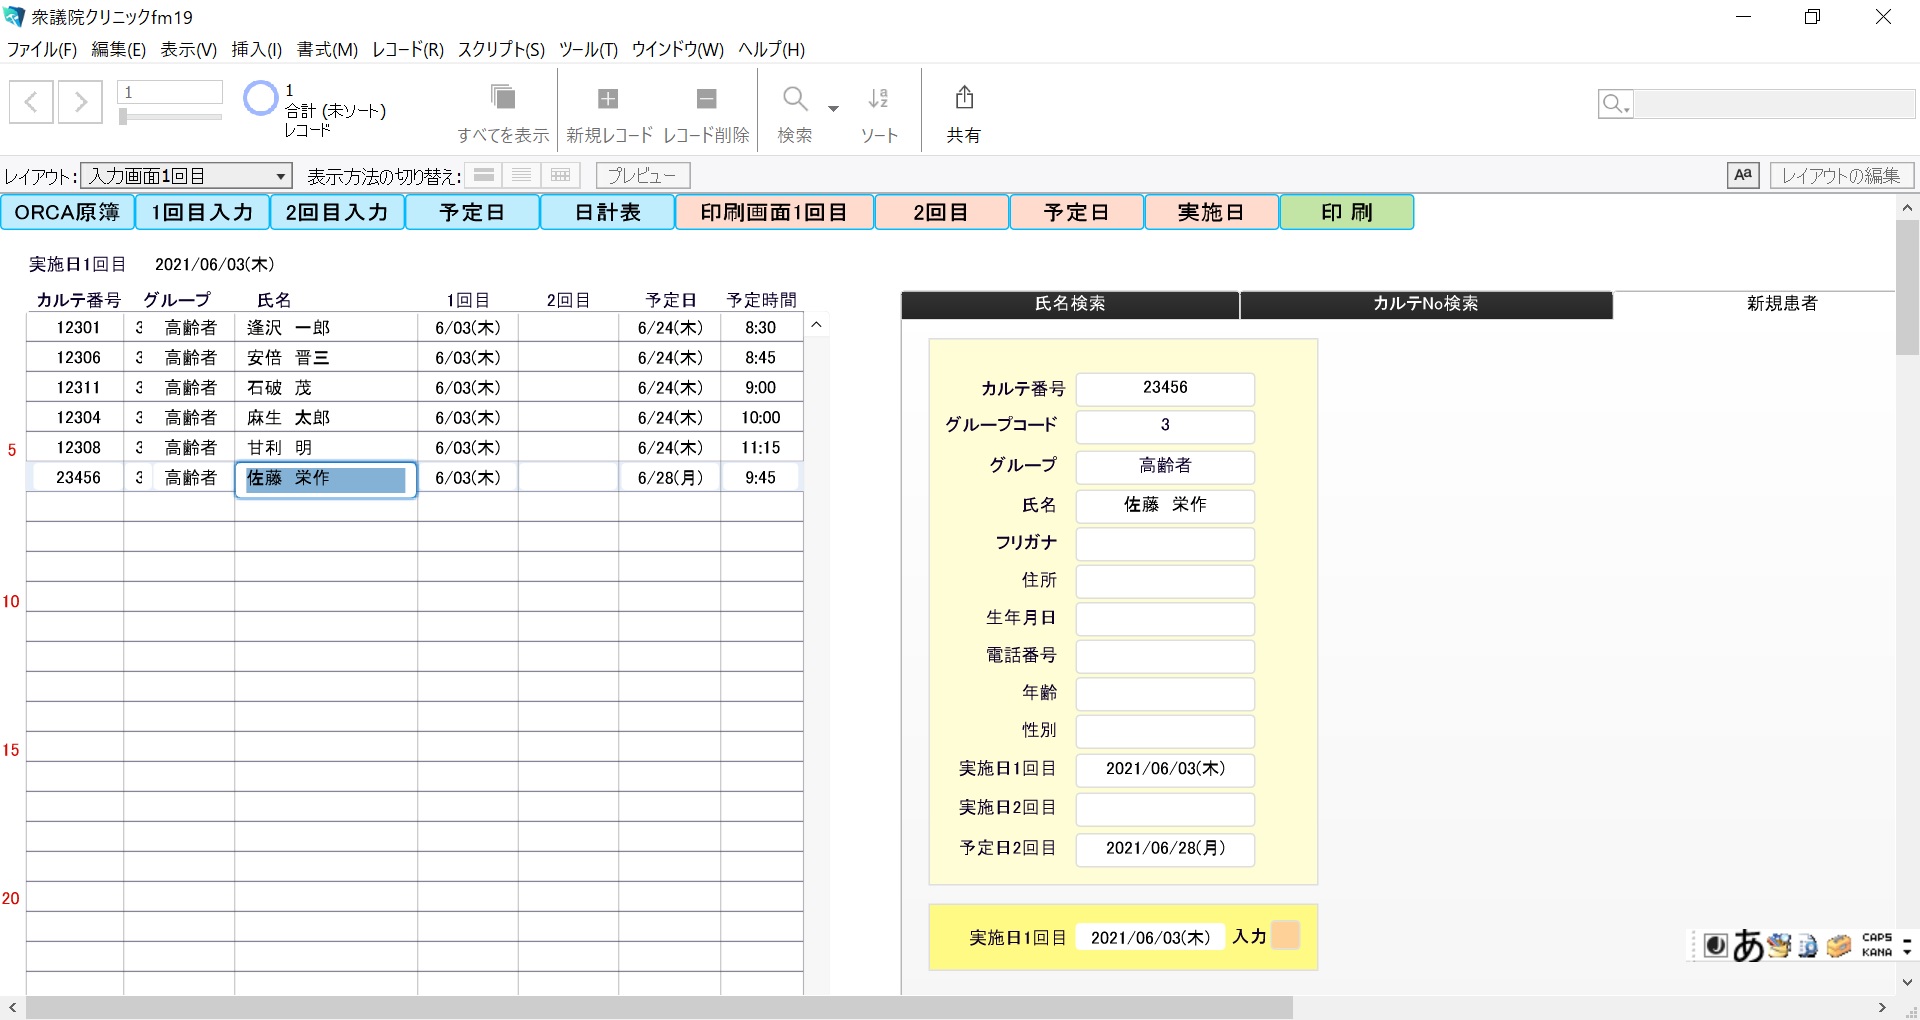Image resolution: width=1920 pixels, height=1020 pixels.
Task: Click the blue 予定日 button
Action: [x=472, y=212]
